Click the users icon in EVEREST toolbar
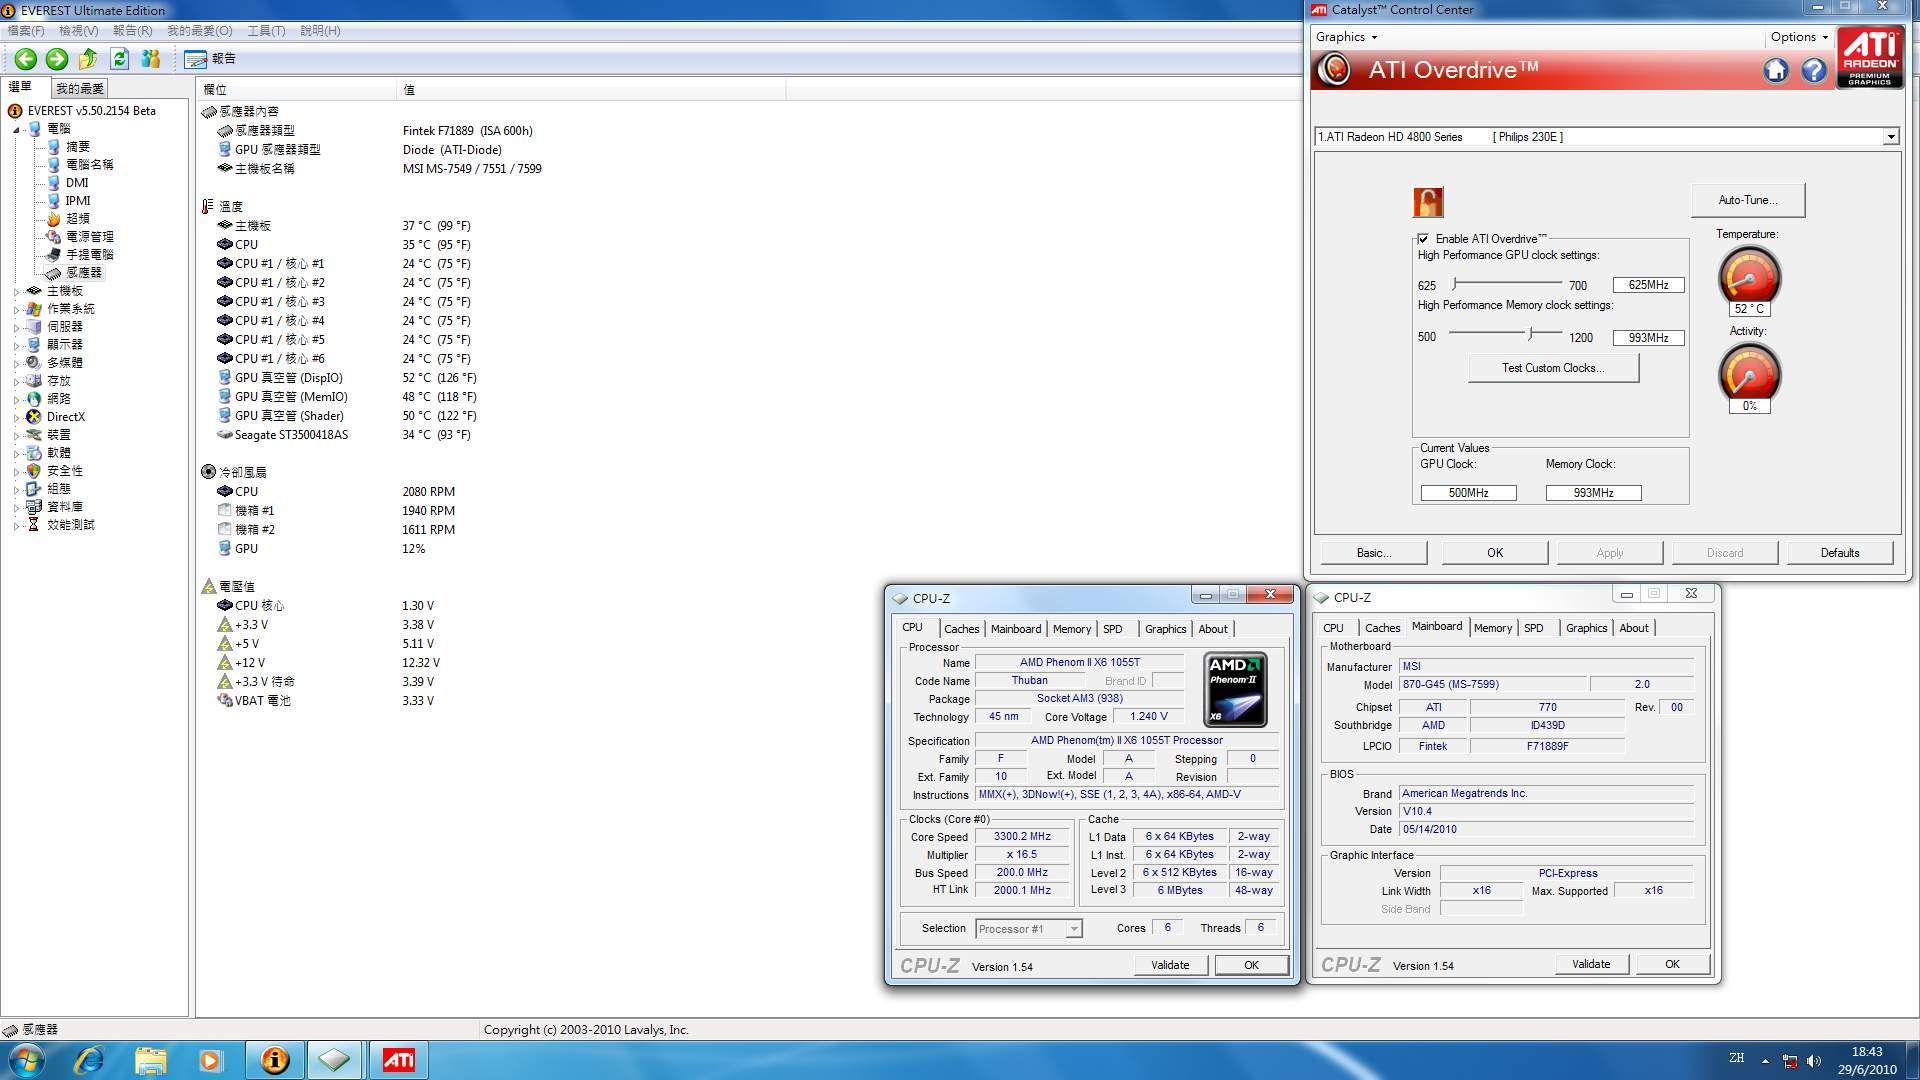1920x1080 pixels. point(151,59)
